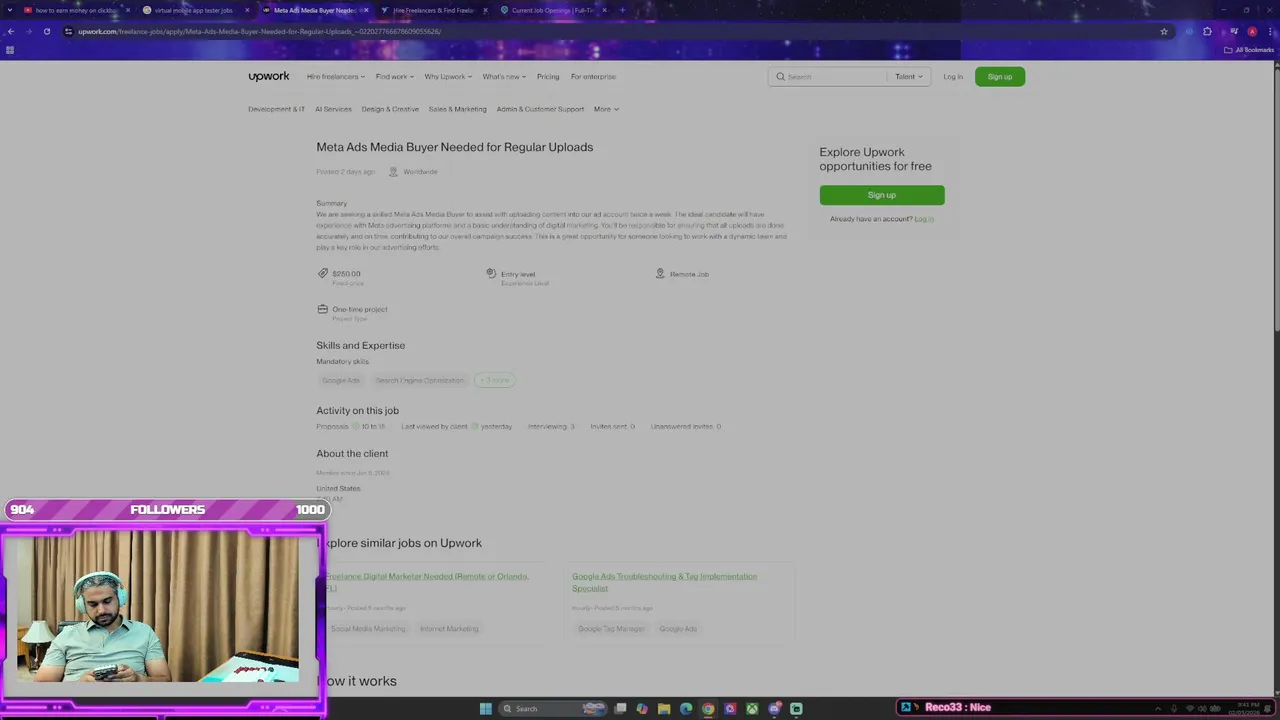Viewport: 1280px width, 720px height.
Task: Open the Talent search category dropdown
Action: [909, 77]
